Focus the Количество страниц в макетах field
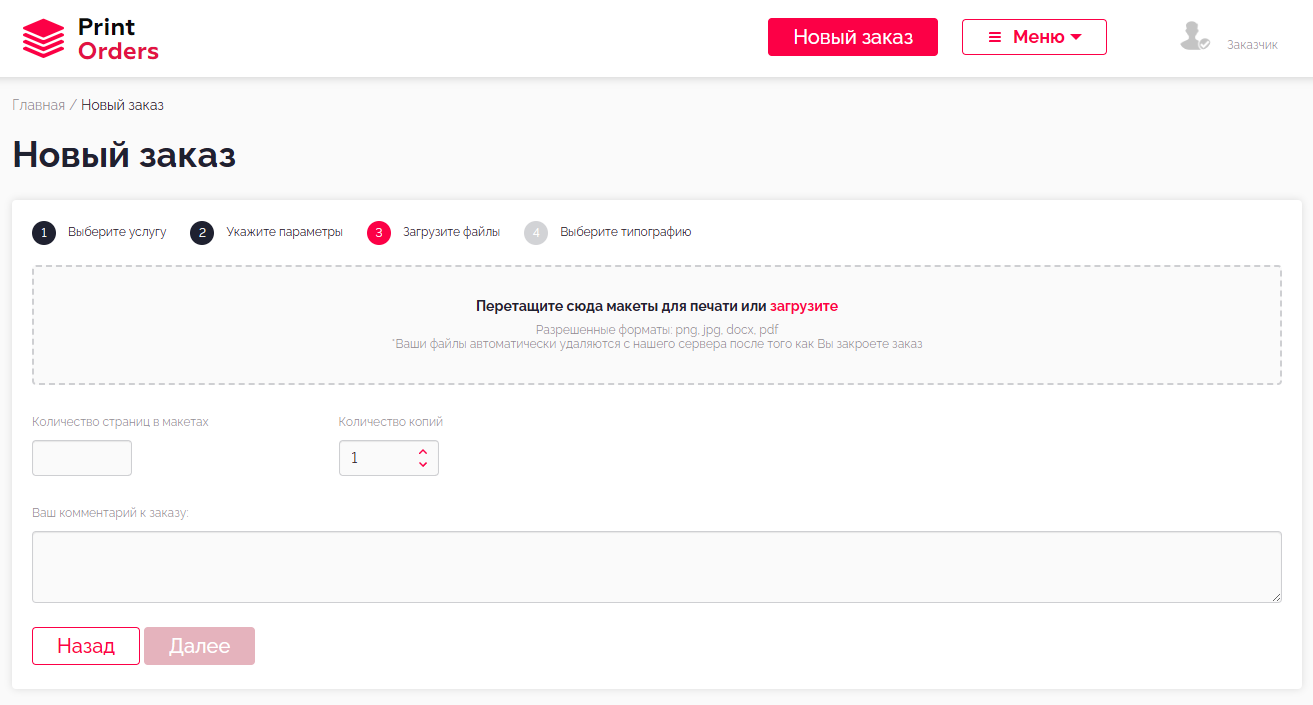The image size is (1313, 705). coord(82,458)
